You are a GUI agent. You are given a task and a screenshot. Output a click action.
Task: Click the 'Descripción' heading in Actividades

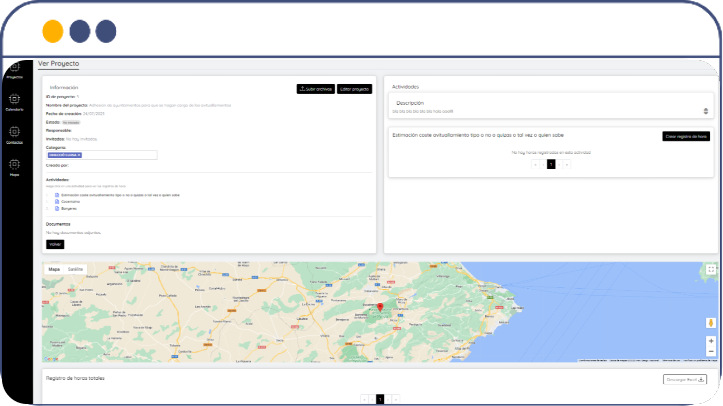click(x=410, y=103)
